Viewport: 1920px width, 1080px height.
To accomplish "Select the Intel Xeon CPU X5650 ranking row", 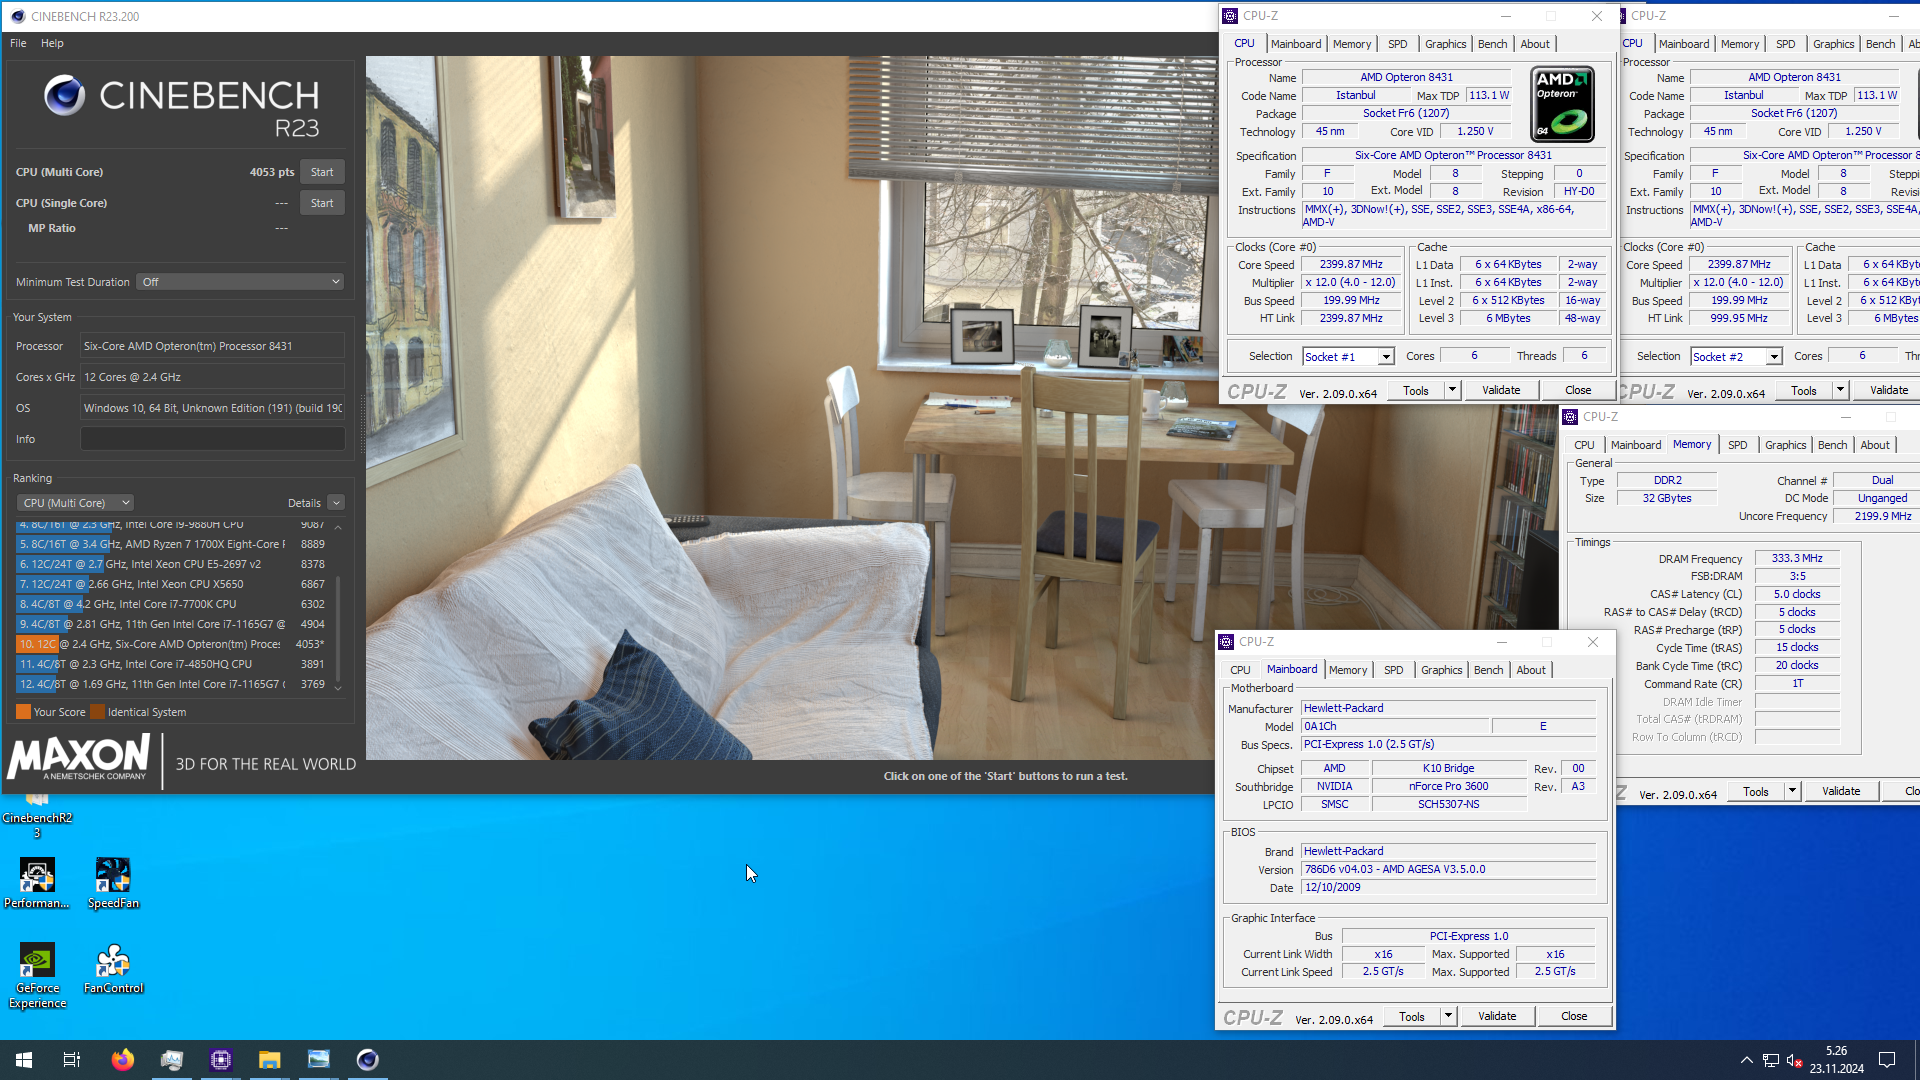I will coord(172,584).
